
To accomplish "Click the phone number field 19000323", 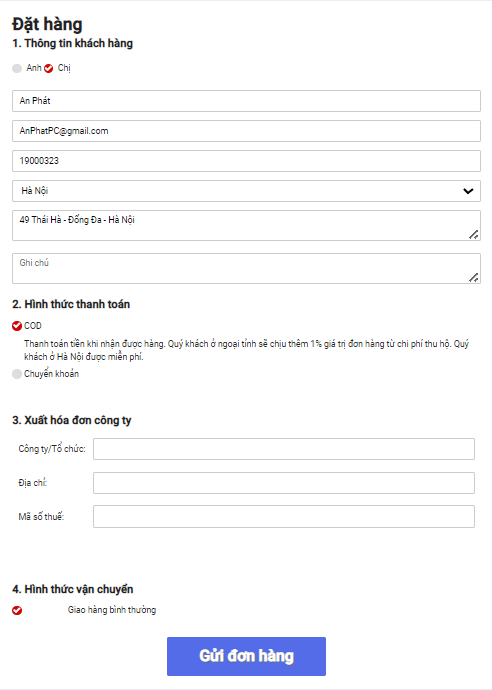I will tap(246, 161).
